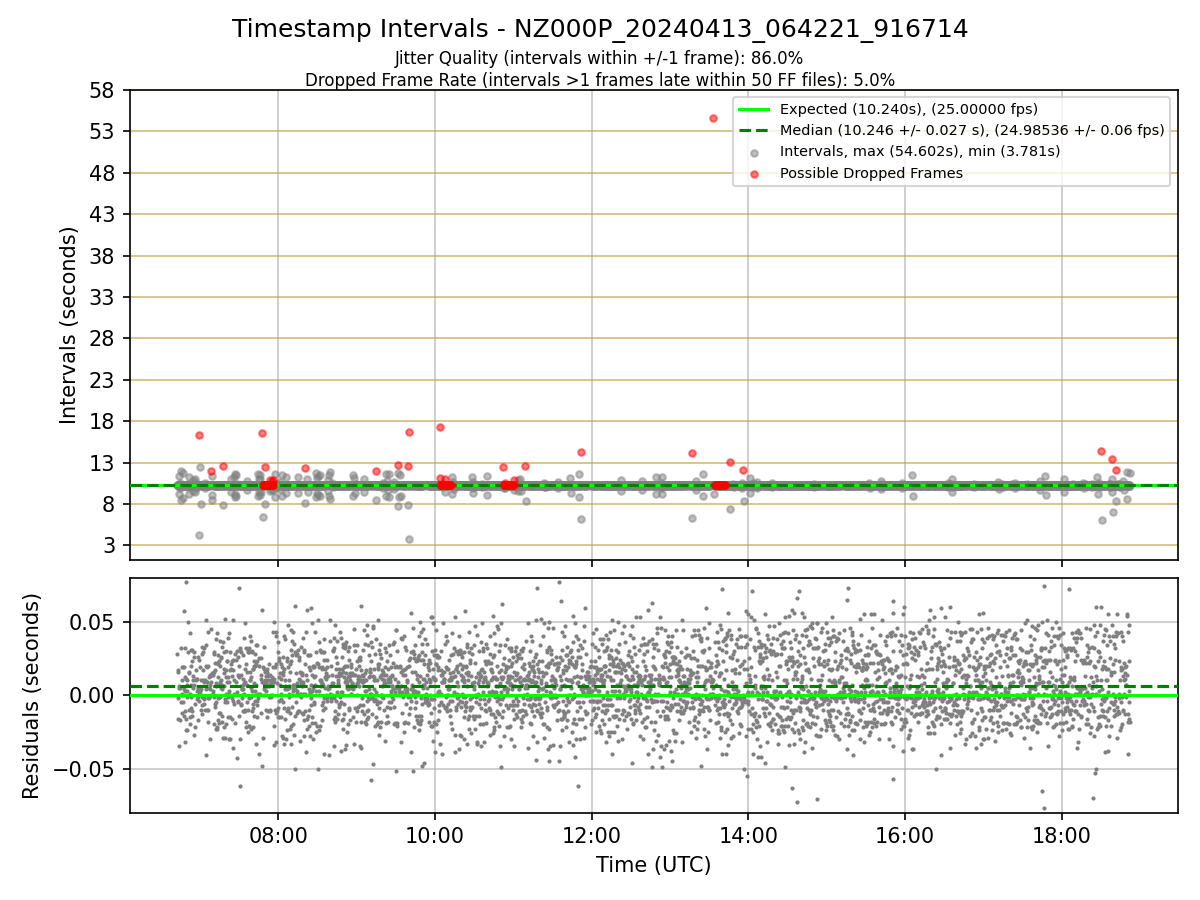
Task: Click legend entry 'Median (10.246 +/- 0.027 s)'
Action: [972, 130]
